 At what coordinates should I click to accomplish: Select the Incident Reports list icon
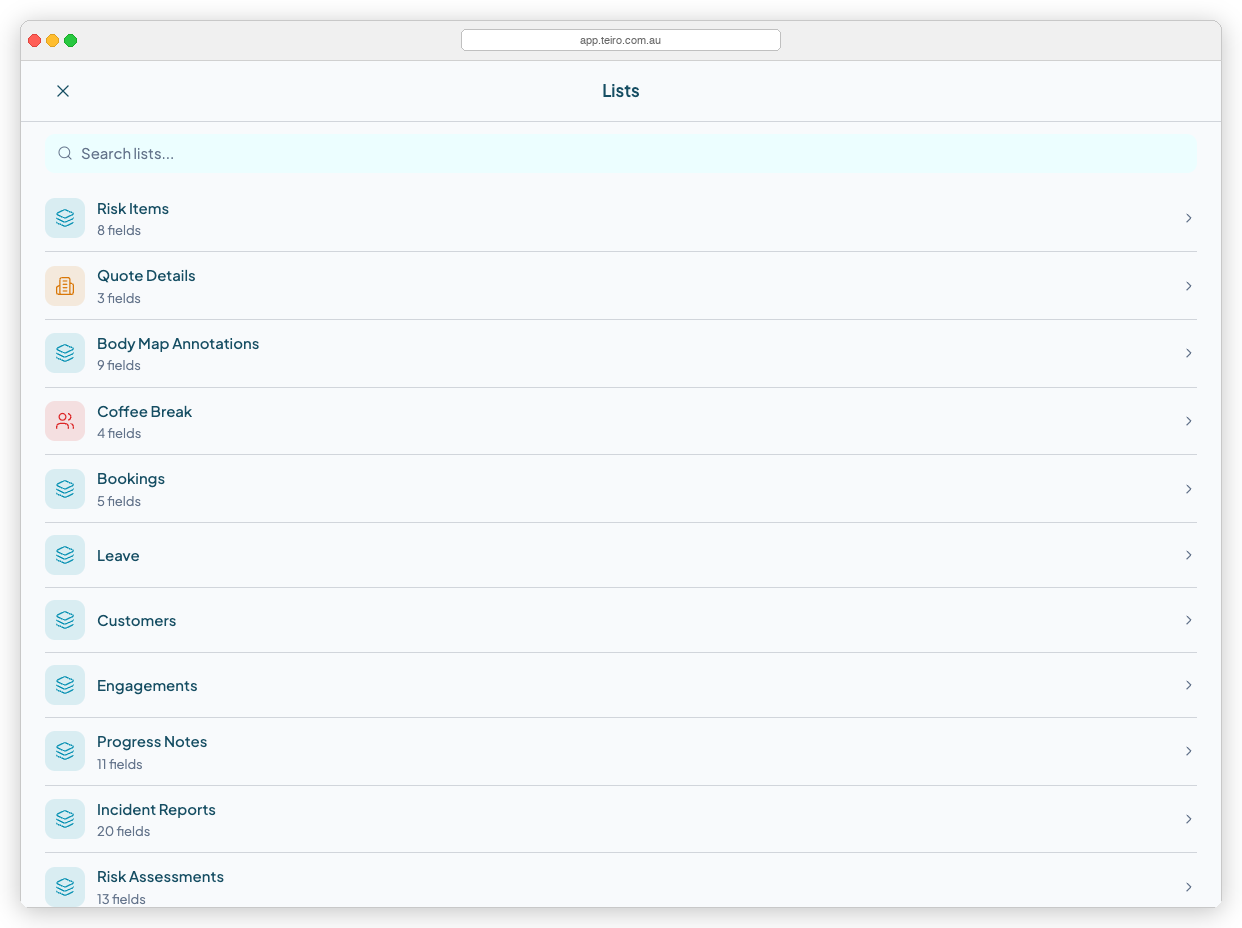coord(64,818)
